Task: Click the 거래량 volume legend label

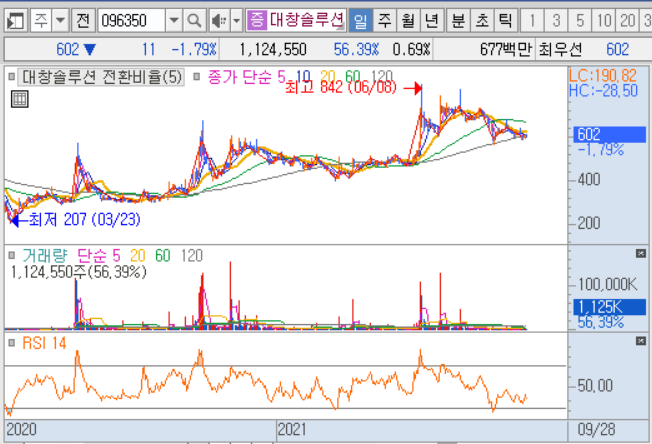Action: point(44,255)
